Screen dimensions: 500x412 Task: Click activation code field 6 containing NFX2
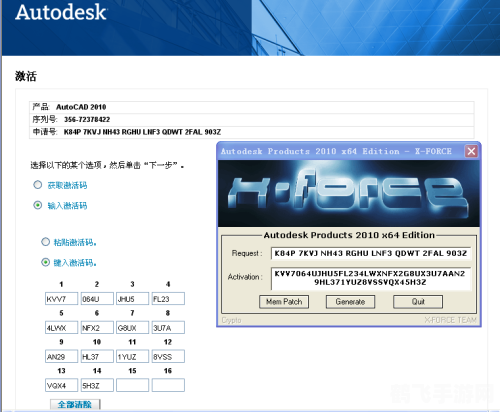(97, 327)
